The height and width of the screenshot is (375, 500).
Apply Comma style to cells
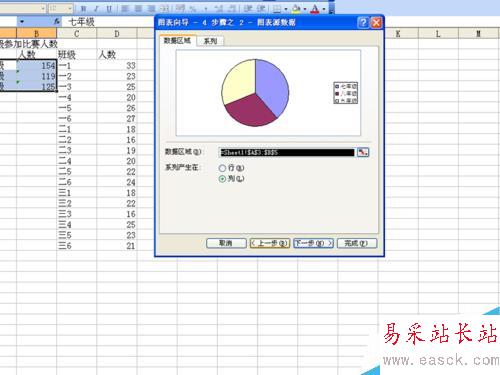tap(206, 8)
